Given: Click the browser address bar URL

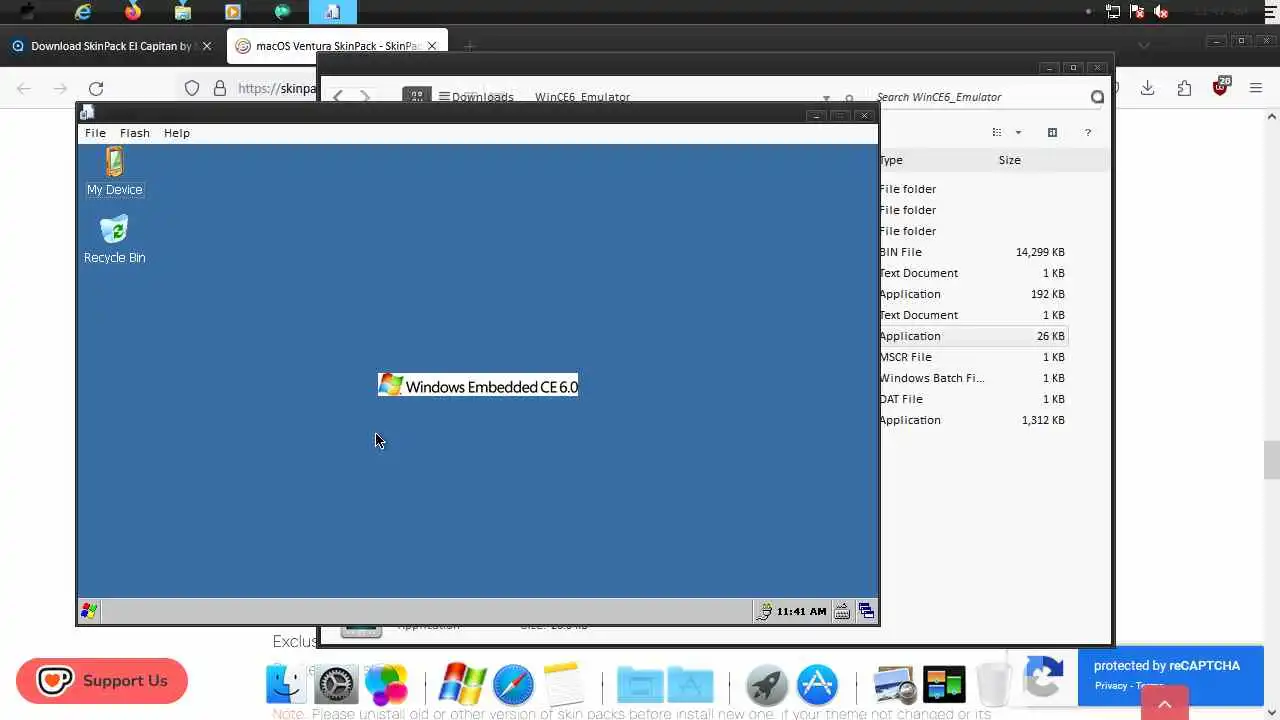Looking at the screenshot, I should 277,88.
